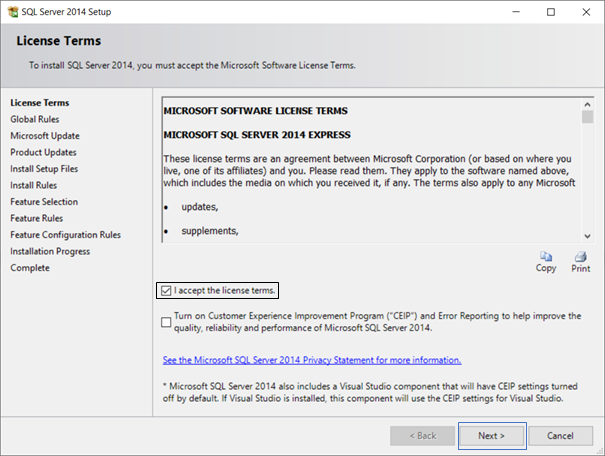Click inside the license terms text area
Screen dimensions: 605x456
(370, 170)
